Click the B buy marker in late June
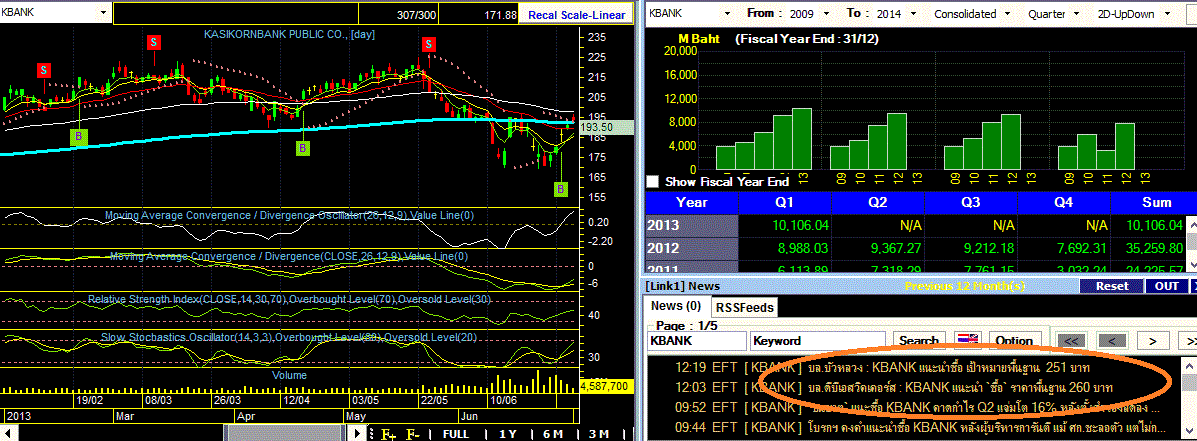 coord(561,188)
